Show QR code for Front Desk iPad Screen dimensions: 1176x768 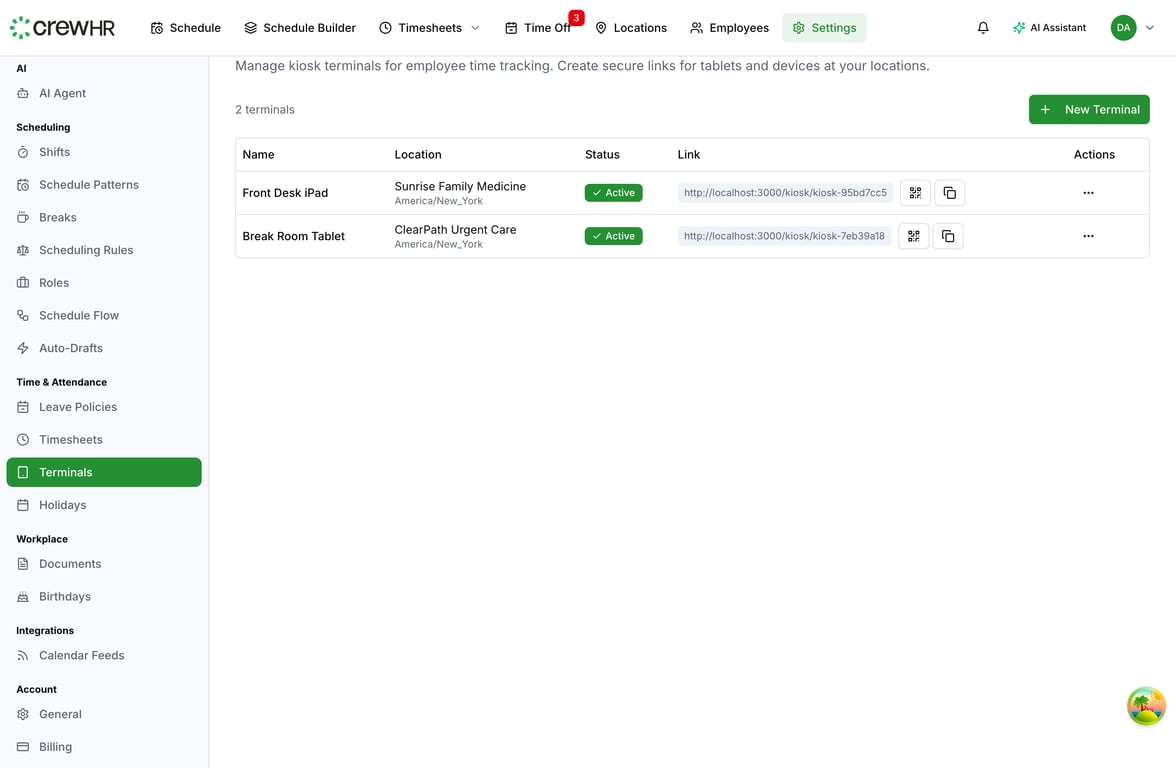[x=915, y=193]
